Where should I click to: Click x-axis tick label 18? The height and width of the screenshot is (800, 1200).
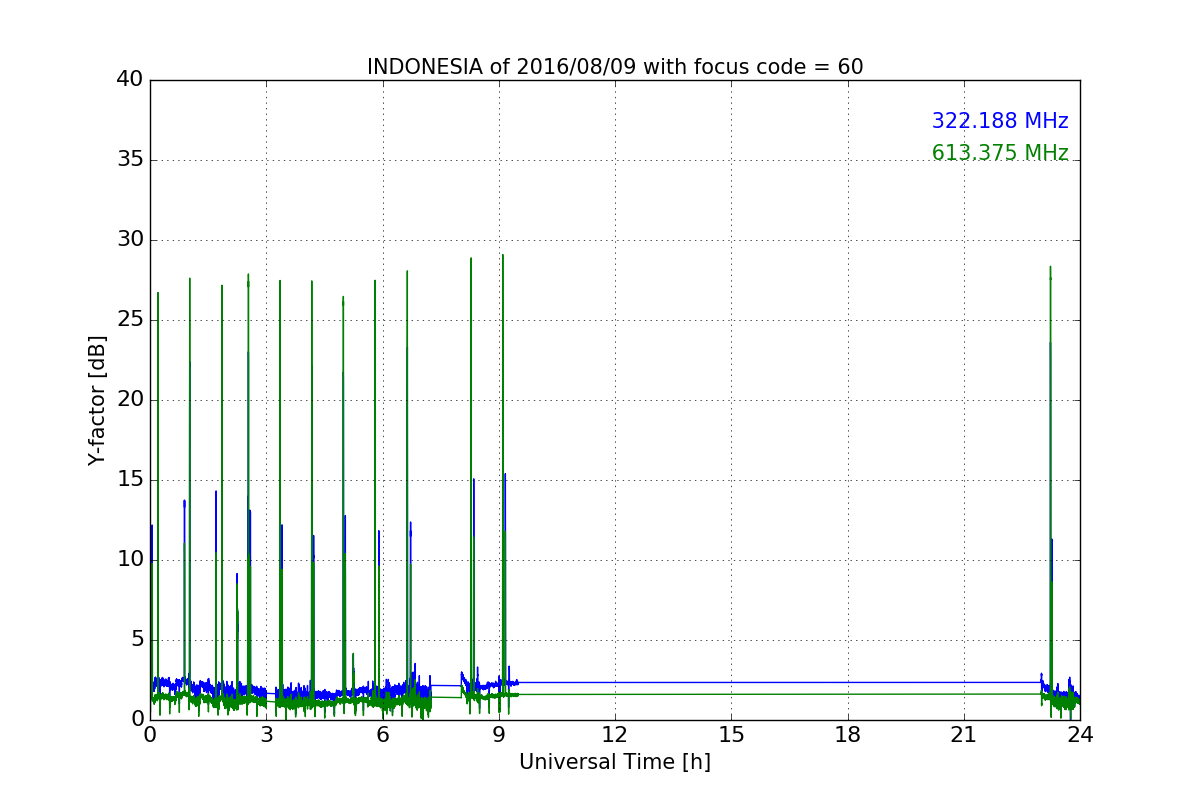click(x=848, y=735)
